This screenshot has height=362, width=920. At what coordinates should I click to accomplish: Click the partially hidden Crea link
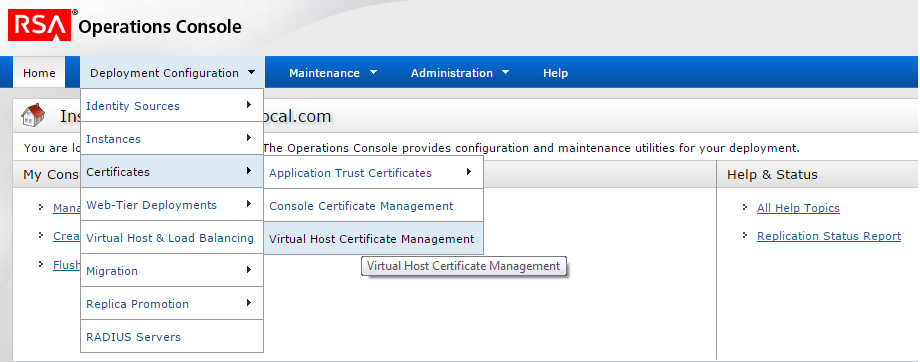pyautogui.click(x=66, y=236)
